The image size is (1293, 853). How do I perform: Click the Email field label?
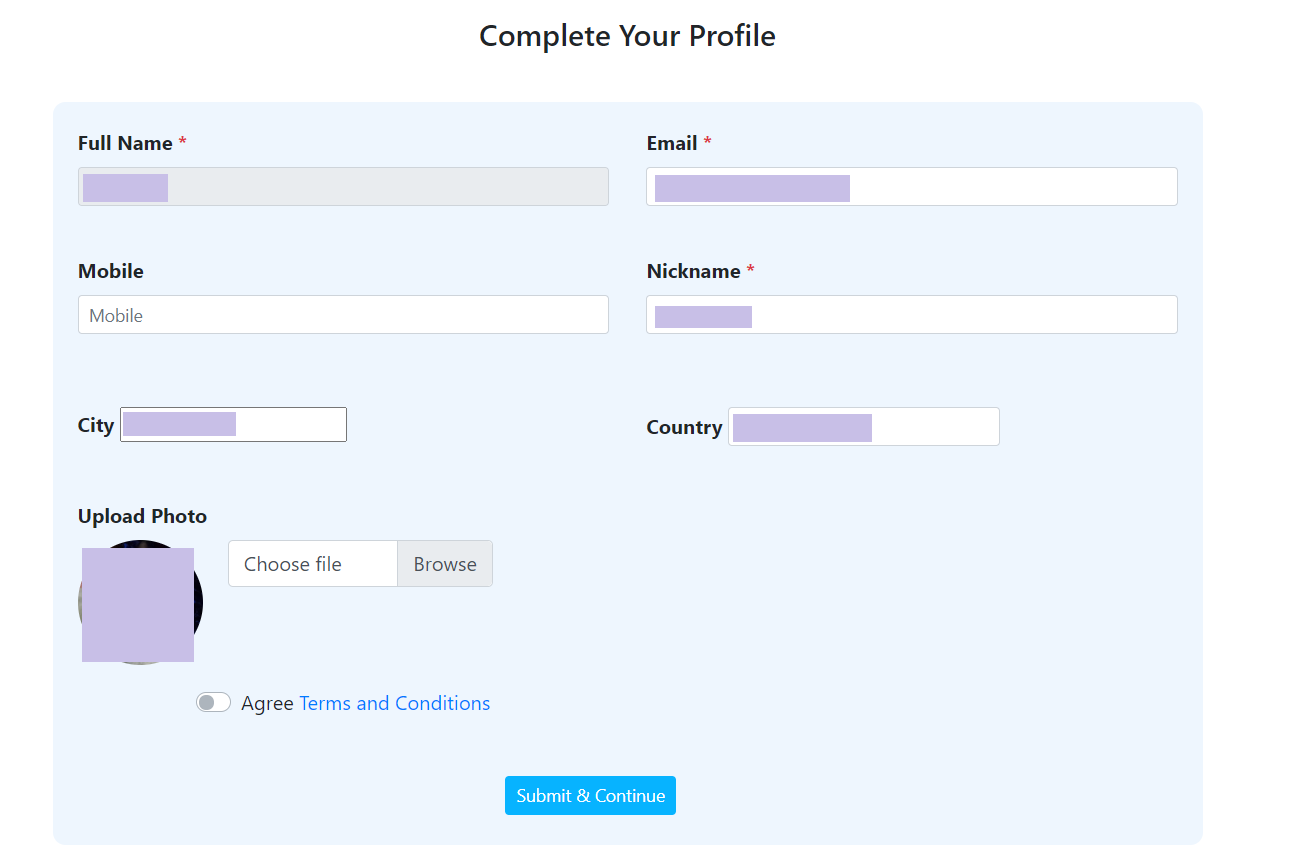point(672,143)
